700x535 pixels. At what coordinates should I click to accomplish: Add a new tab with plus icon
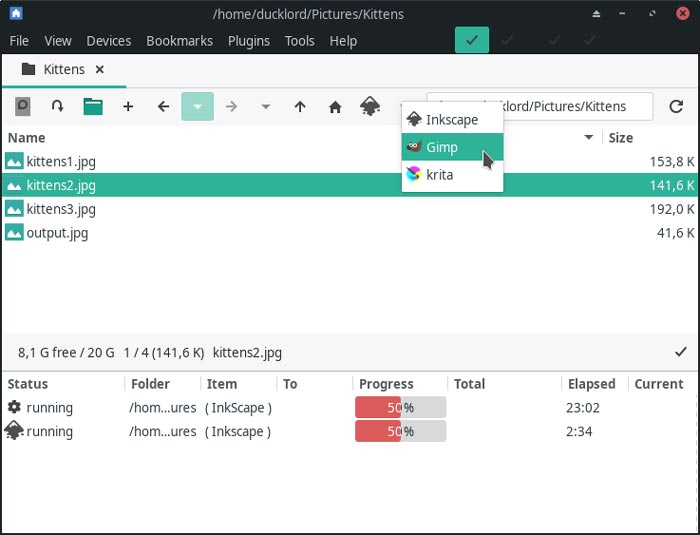(128, 106)
